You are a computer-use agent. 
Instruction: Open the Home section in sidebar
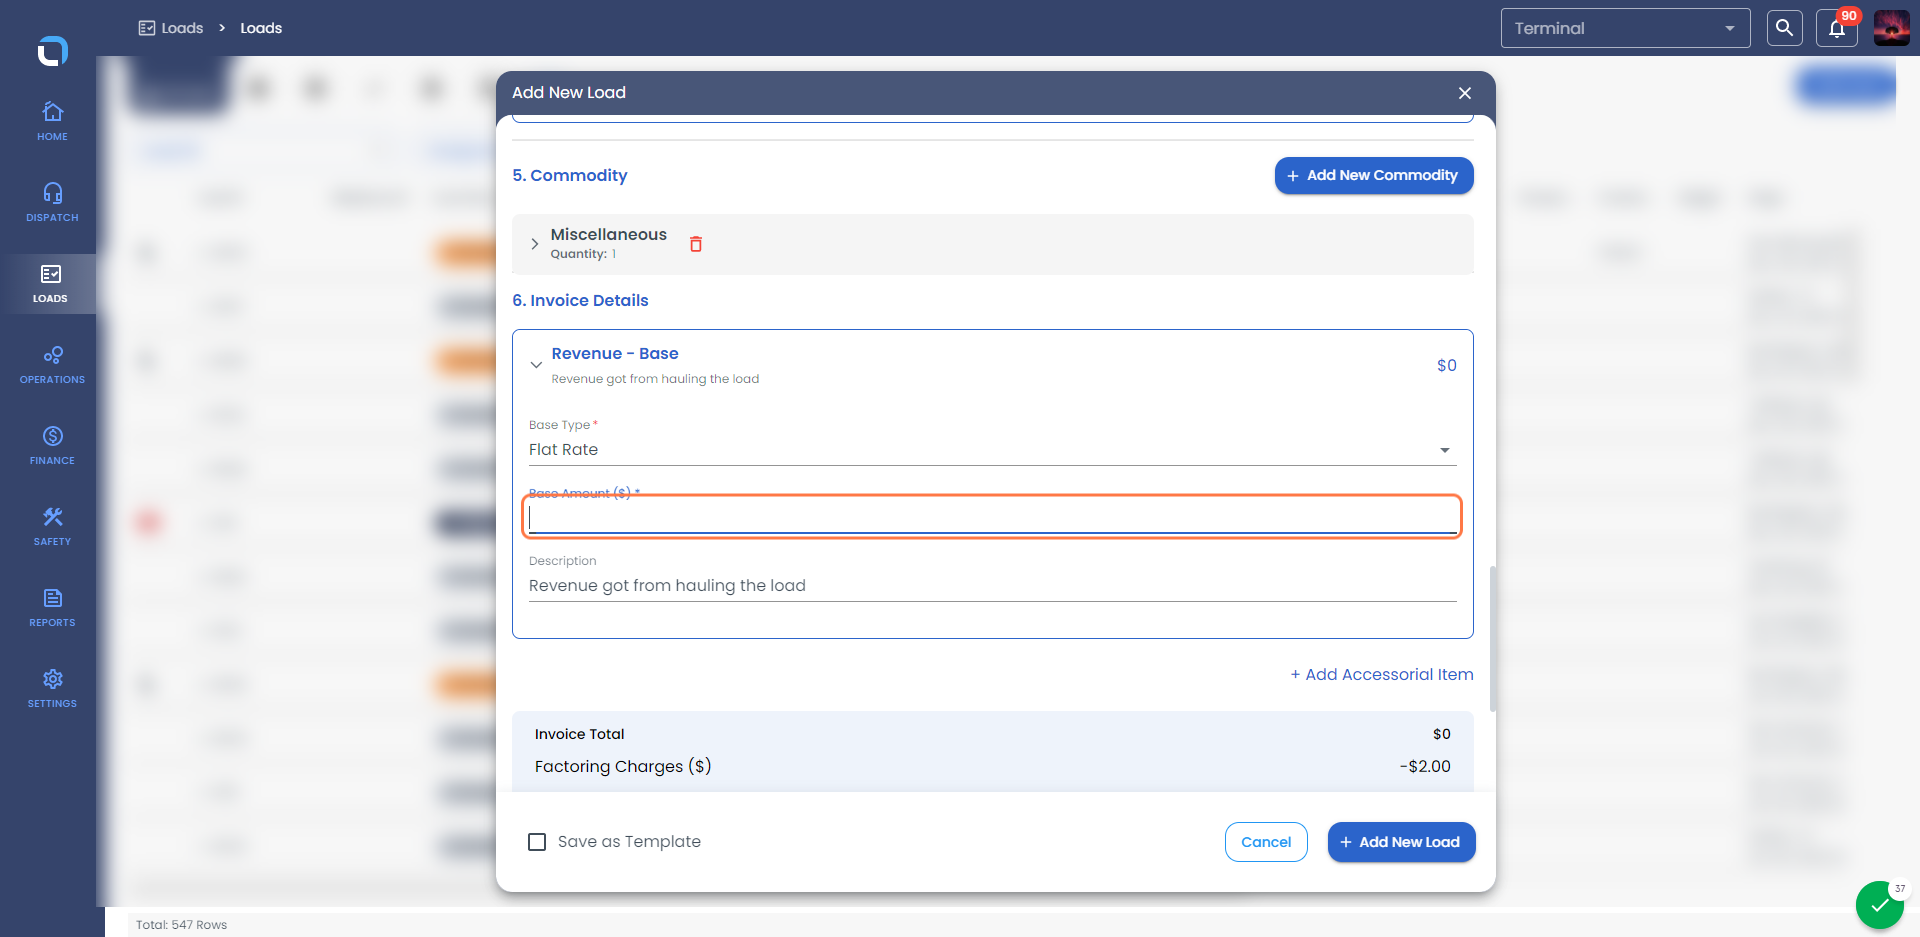[x=52, y=121]
